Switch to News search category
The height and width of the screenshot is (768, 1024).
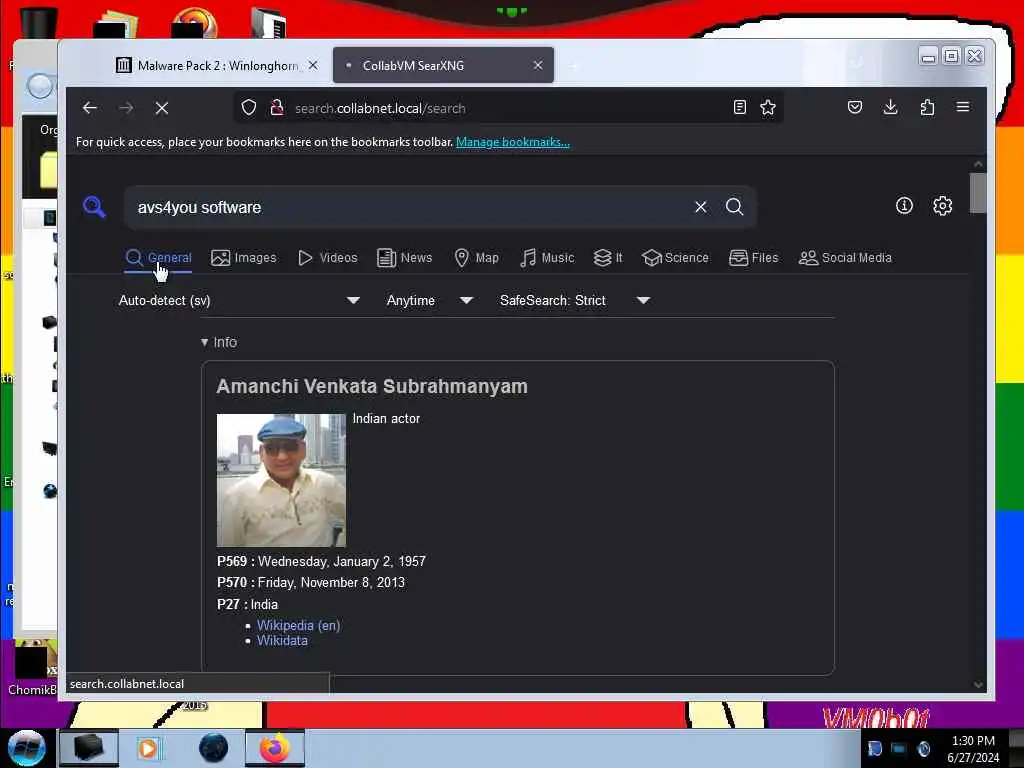tap(405, 258)
